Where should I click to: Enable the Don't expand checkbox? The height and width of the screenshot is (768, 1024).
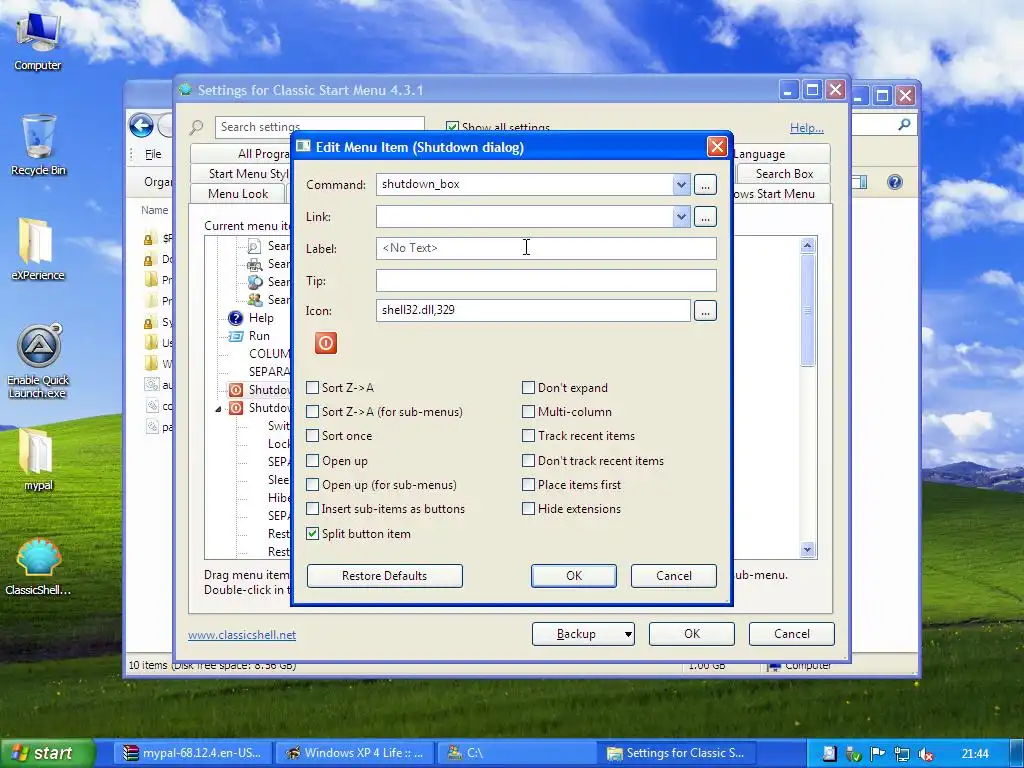528,388
